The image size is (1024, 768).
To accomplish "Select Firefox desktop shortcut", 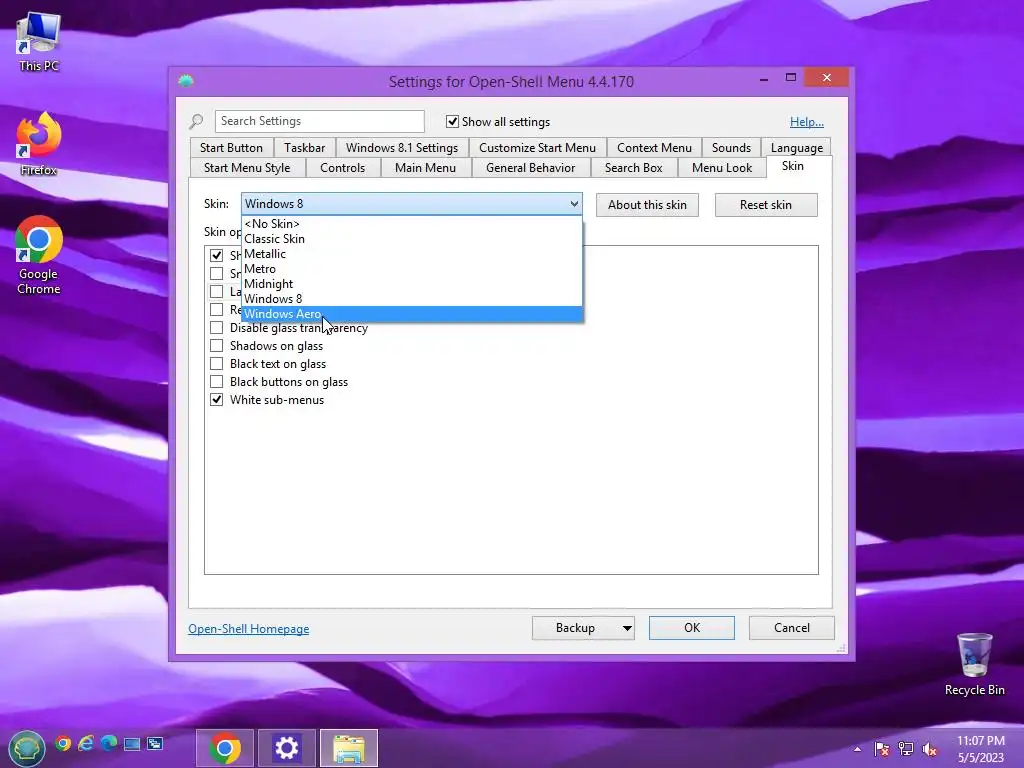I will pos(39,144).
